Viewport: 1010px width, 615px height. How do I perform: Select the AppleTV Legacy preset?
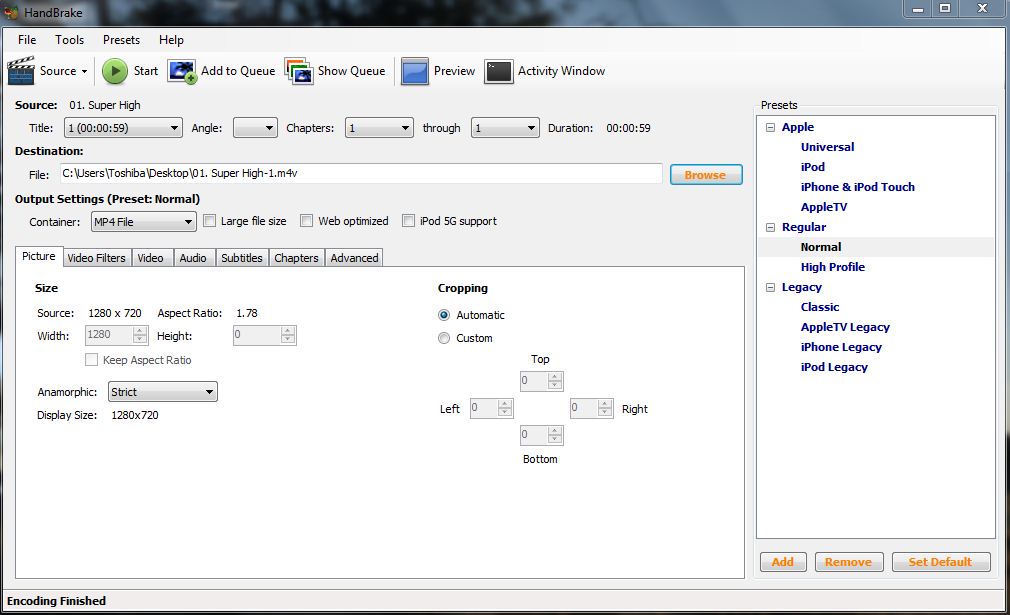[x=844, y=327]
